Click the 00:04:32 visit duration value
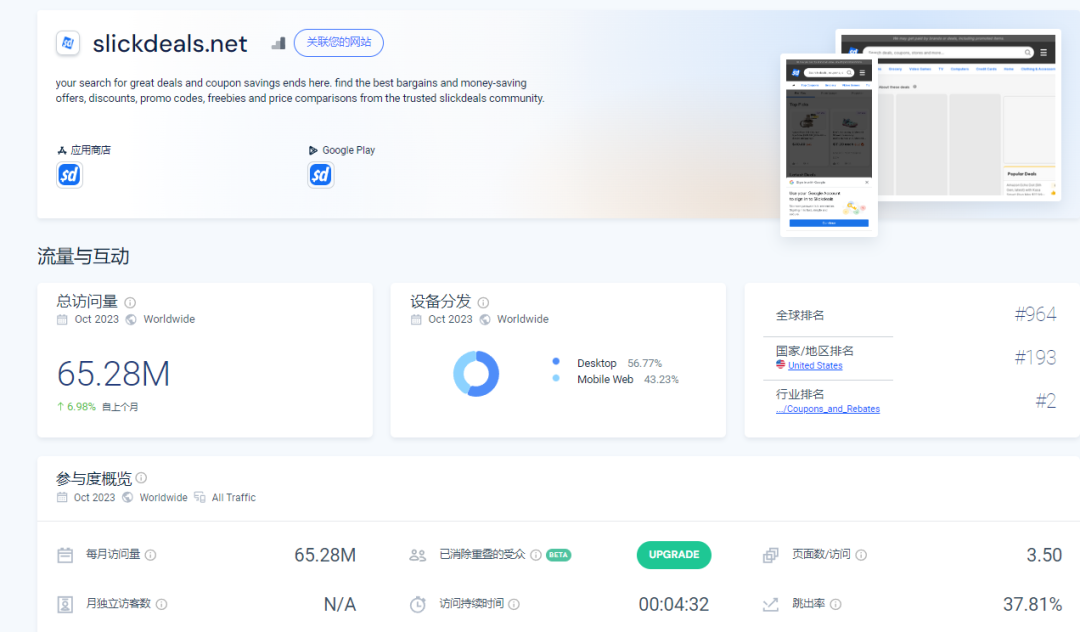Screen dimensions: 1080x632 pos(674,604)
